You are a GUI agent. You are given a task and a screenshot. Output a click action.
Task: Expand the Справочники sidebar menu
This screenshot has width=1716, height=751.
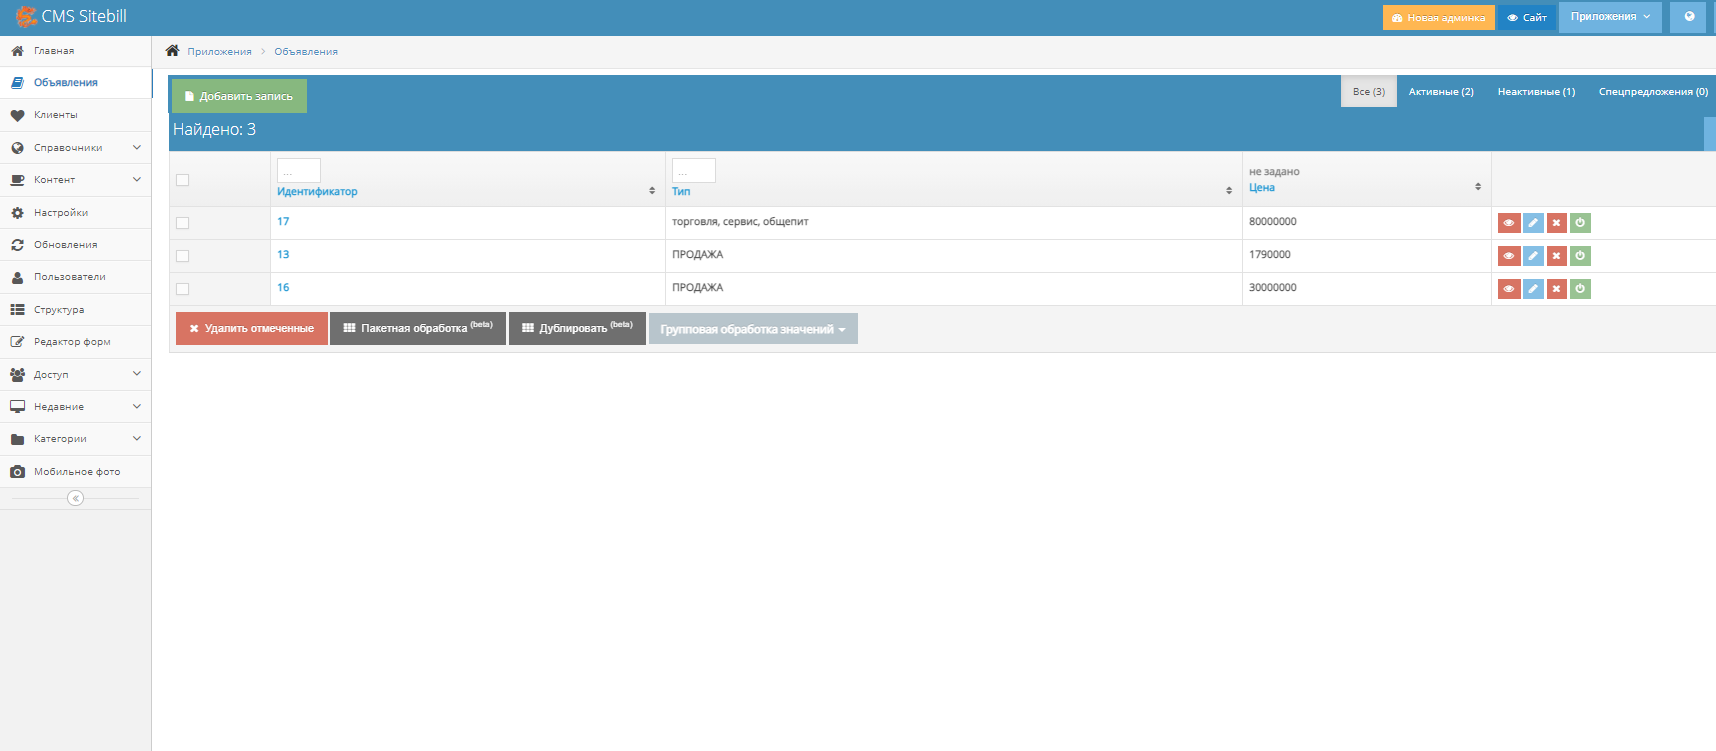click(75, 148)
